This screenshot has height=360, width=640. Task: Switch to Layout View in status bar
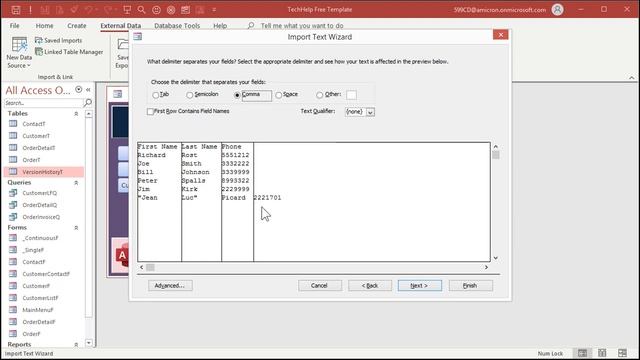[x=602, y=353]
